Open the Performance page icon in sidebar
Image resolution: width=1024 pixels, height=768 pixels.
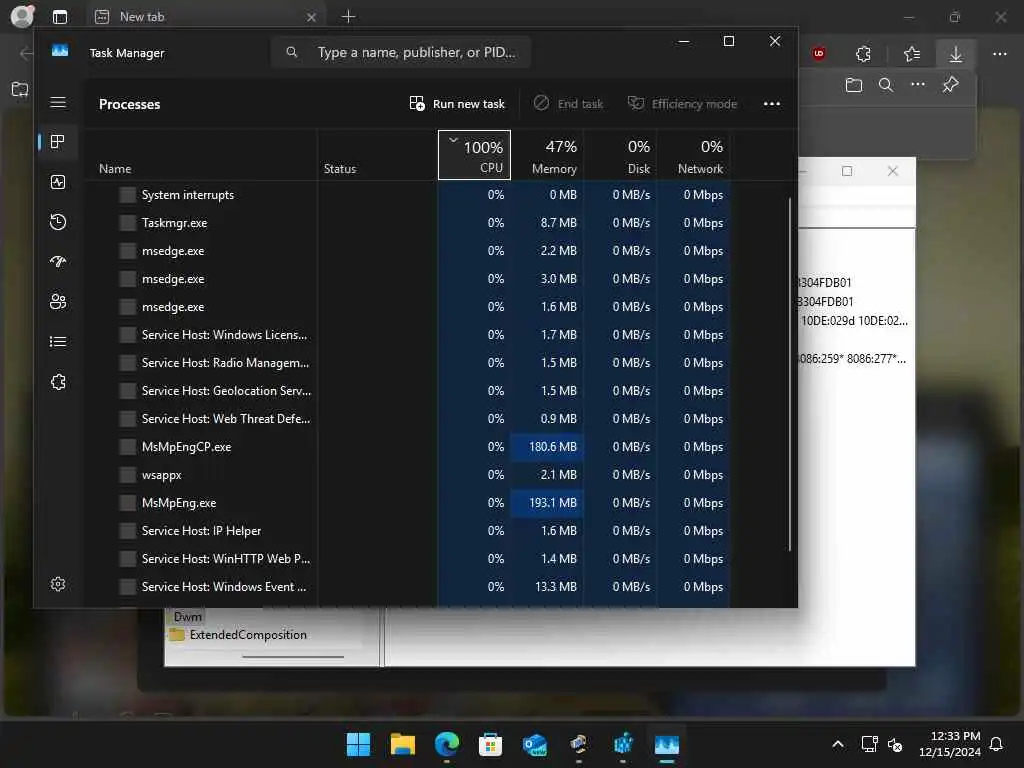(x=58, y=182)
